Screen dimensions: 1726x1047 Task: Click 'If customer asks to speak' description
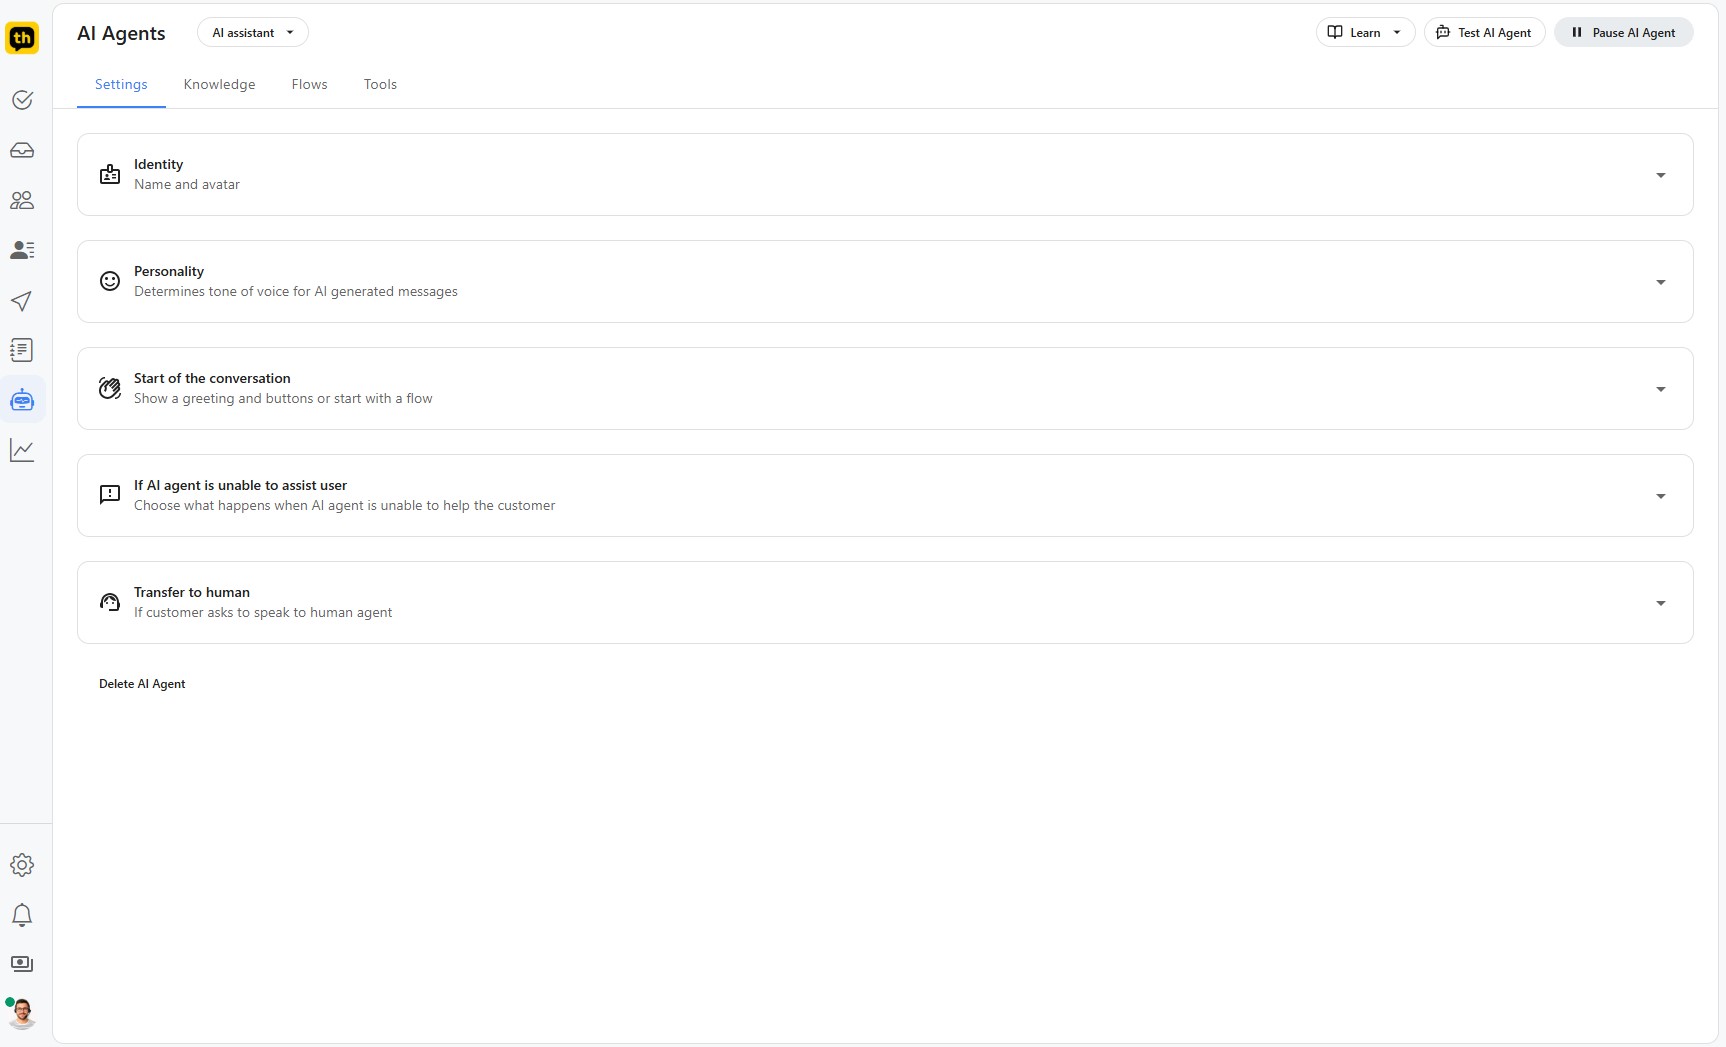click(x=263, y=613)
